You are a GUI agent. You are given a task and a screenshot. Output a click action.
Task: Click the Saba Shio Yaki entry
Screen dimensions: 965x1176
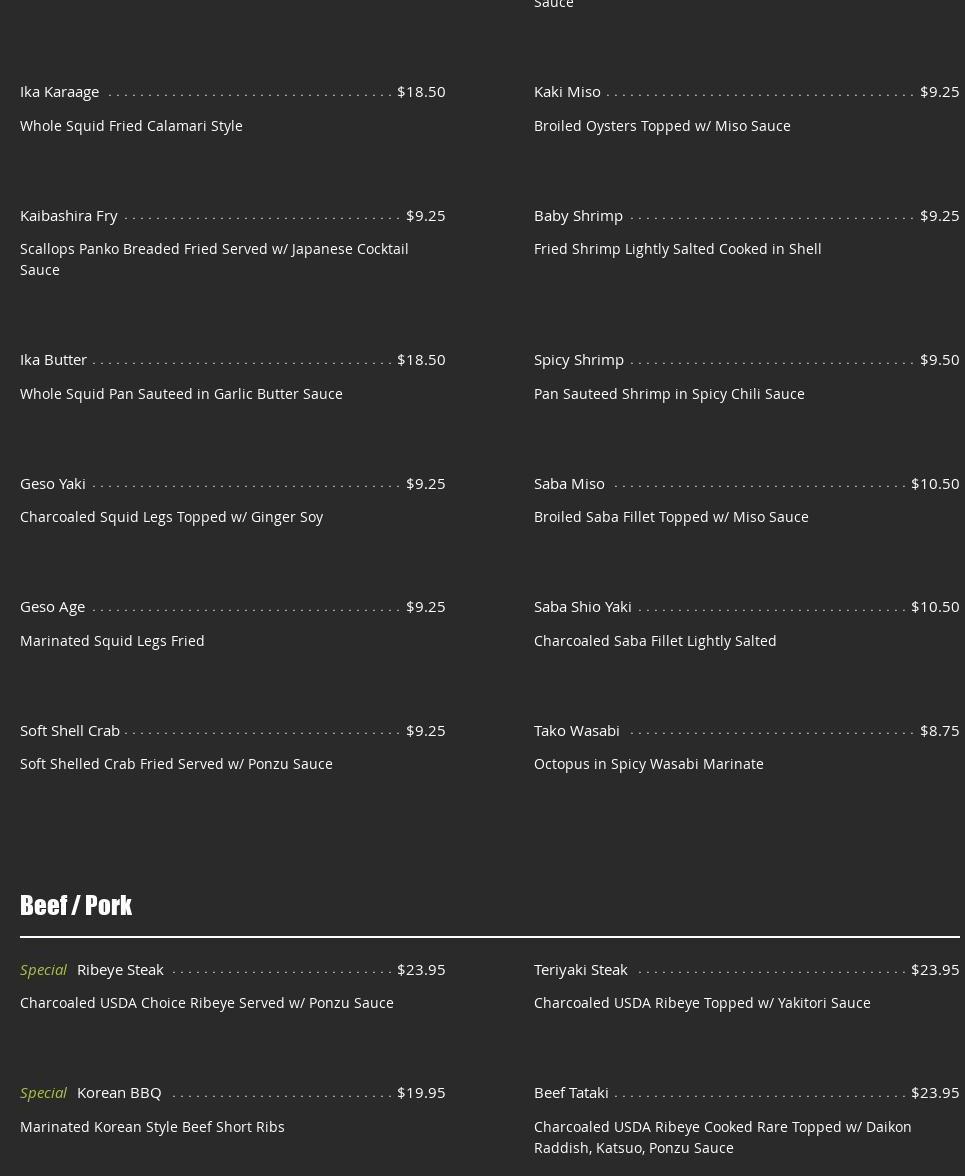coord(583,607)
